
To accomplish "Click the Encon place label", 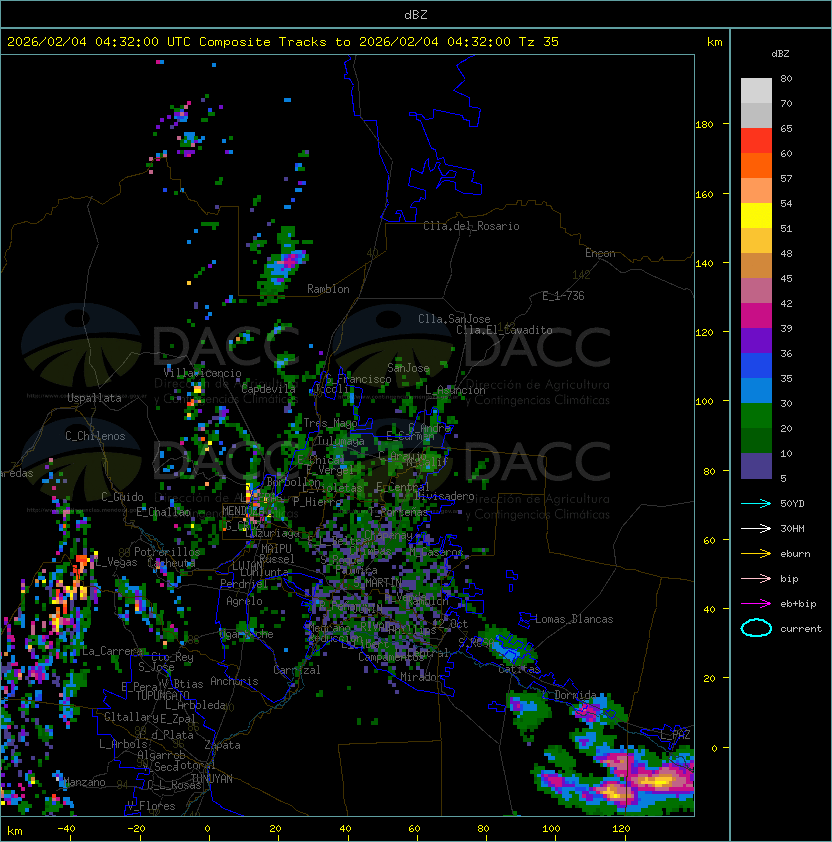I will pos(600,253).
